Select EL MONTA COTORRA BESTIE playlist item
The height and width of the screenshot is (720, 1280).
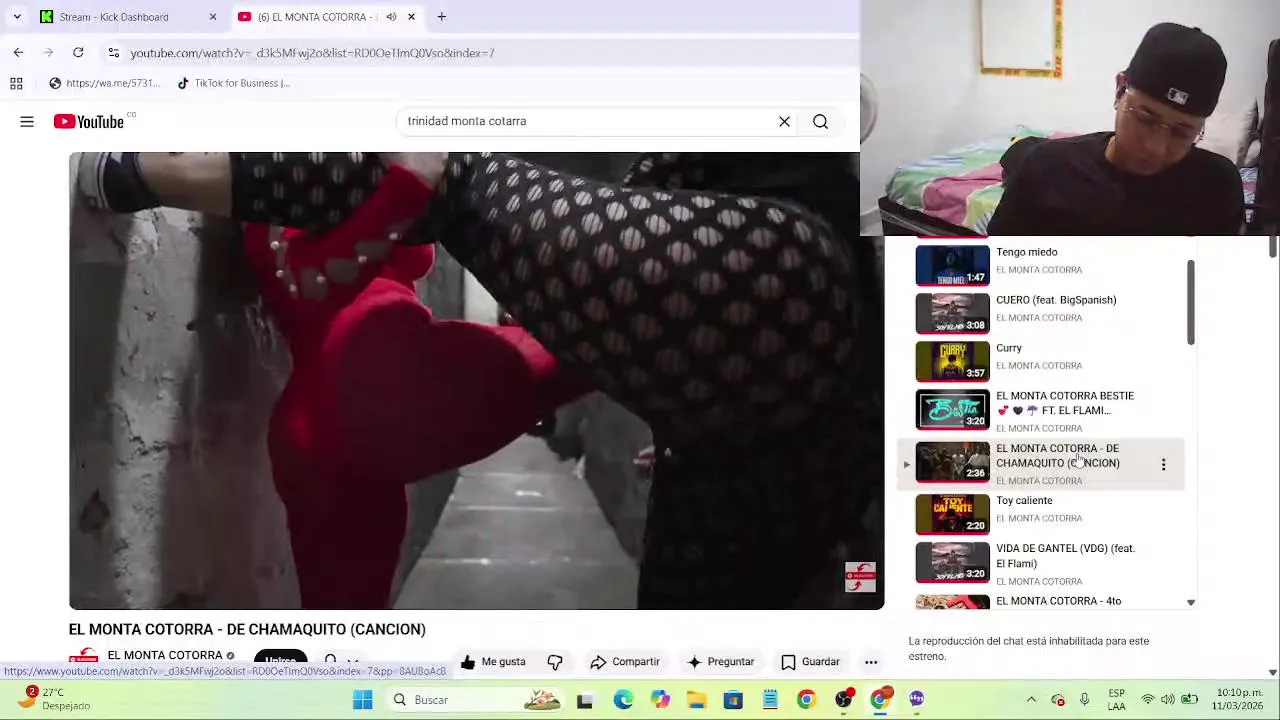click(x=1040, y=410)
